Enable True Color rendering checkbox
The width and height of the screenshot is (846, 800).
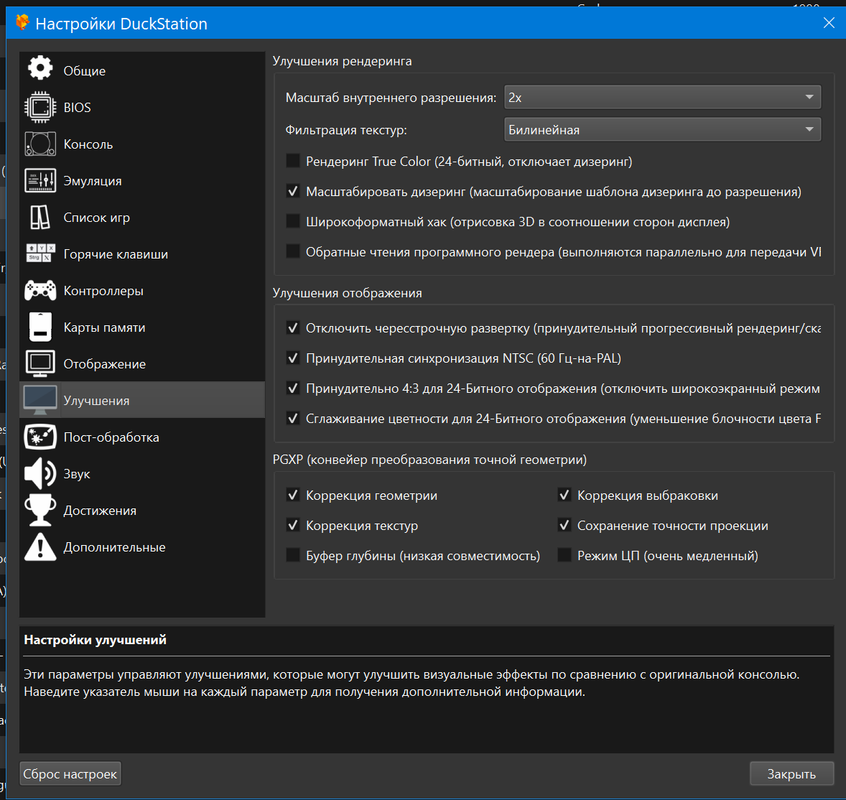[293, 161]
